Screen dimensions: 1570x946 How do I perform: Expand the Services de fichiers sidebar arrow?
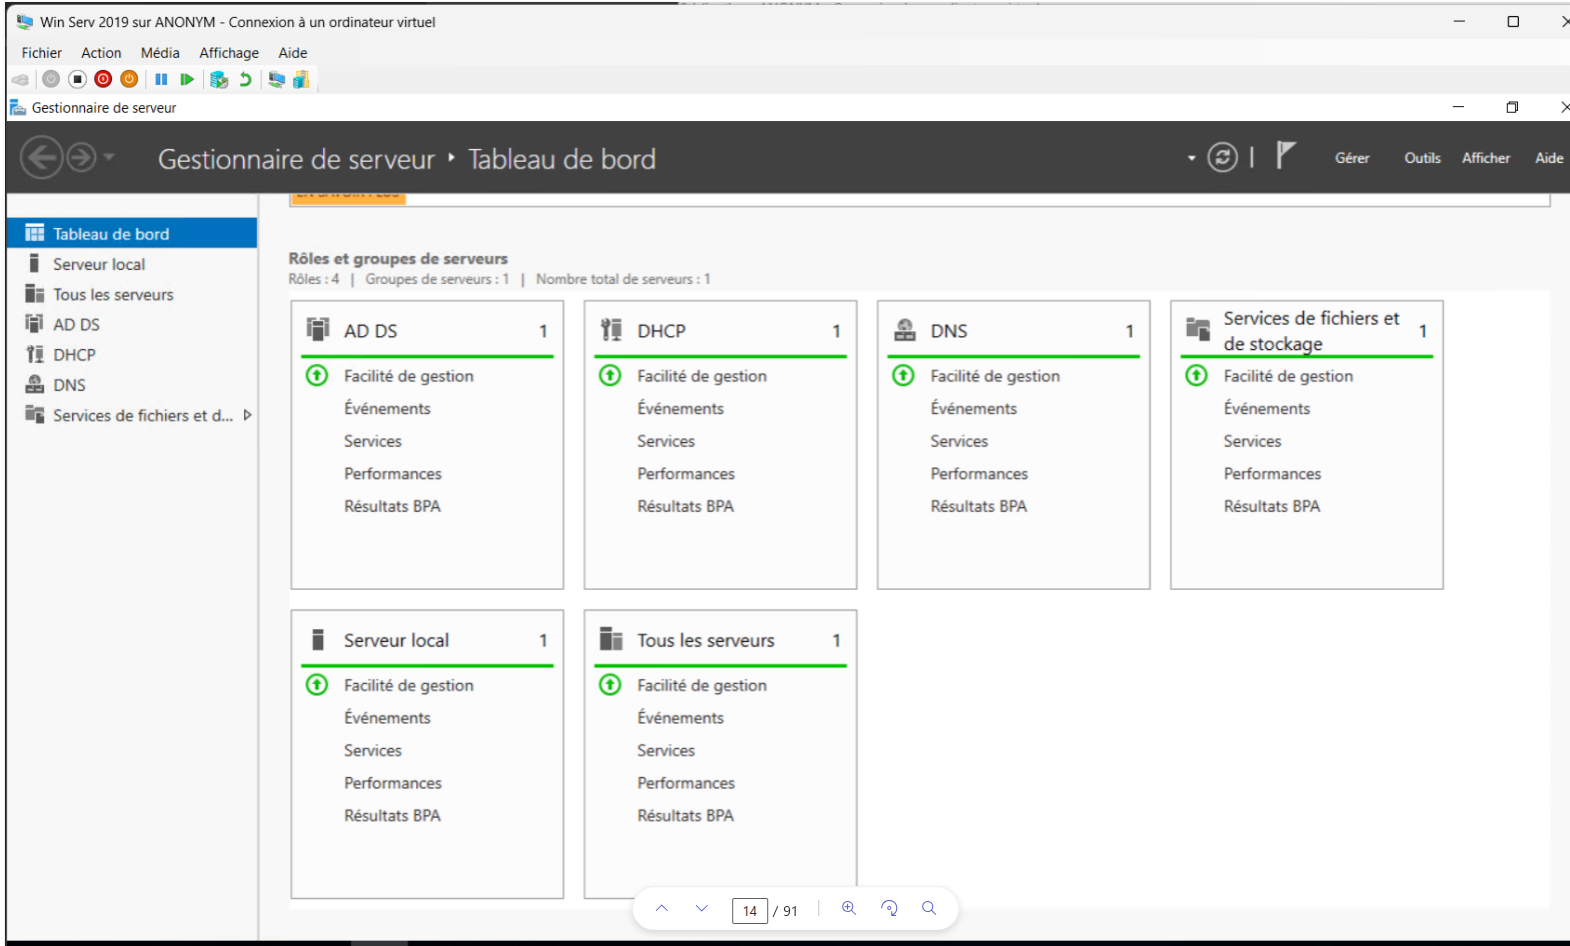tap(247, 415)
